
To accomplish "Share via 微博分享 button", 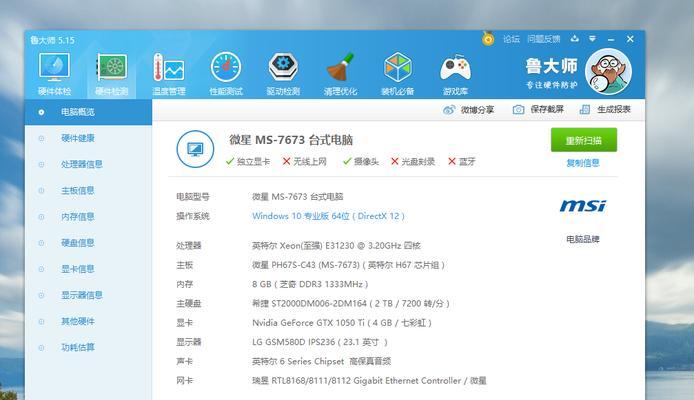I will click(468, 110).
